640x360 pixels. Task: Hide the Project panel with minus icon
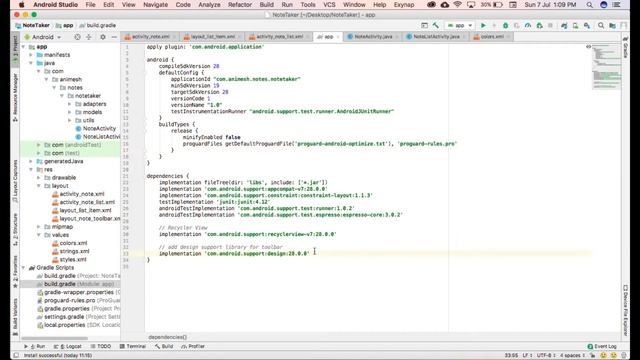click(x=114, y=37)
